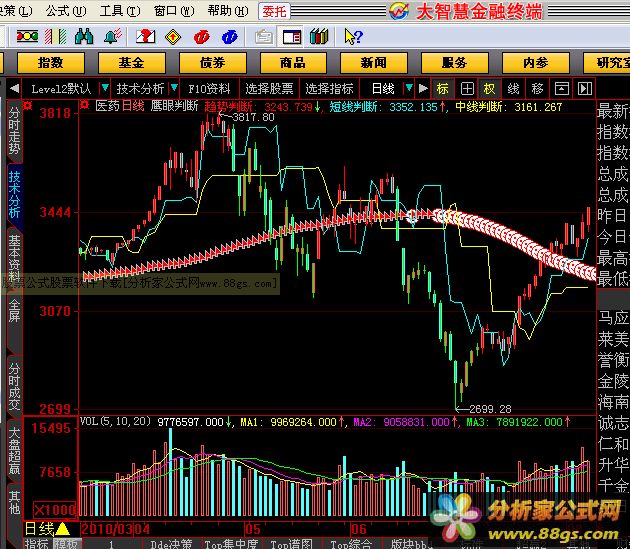The image size is (630, 549).
Task: Click the scroll-right arrow after 日线
Action: click(x=423, y=88)
